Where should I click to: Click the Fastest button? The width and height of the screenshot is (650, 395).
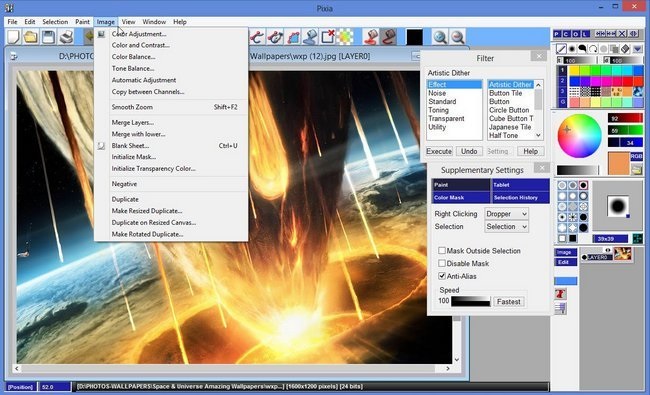point(508,302)
